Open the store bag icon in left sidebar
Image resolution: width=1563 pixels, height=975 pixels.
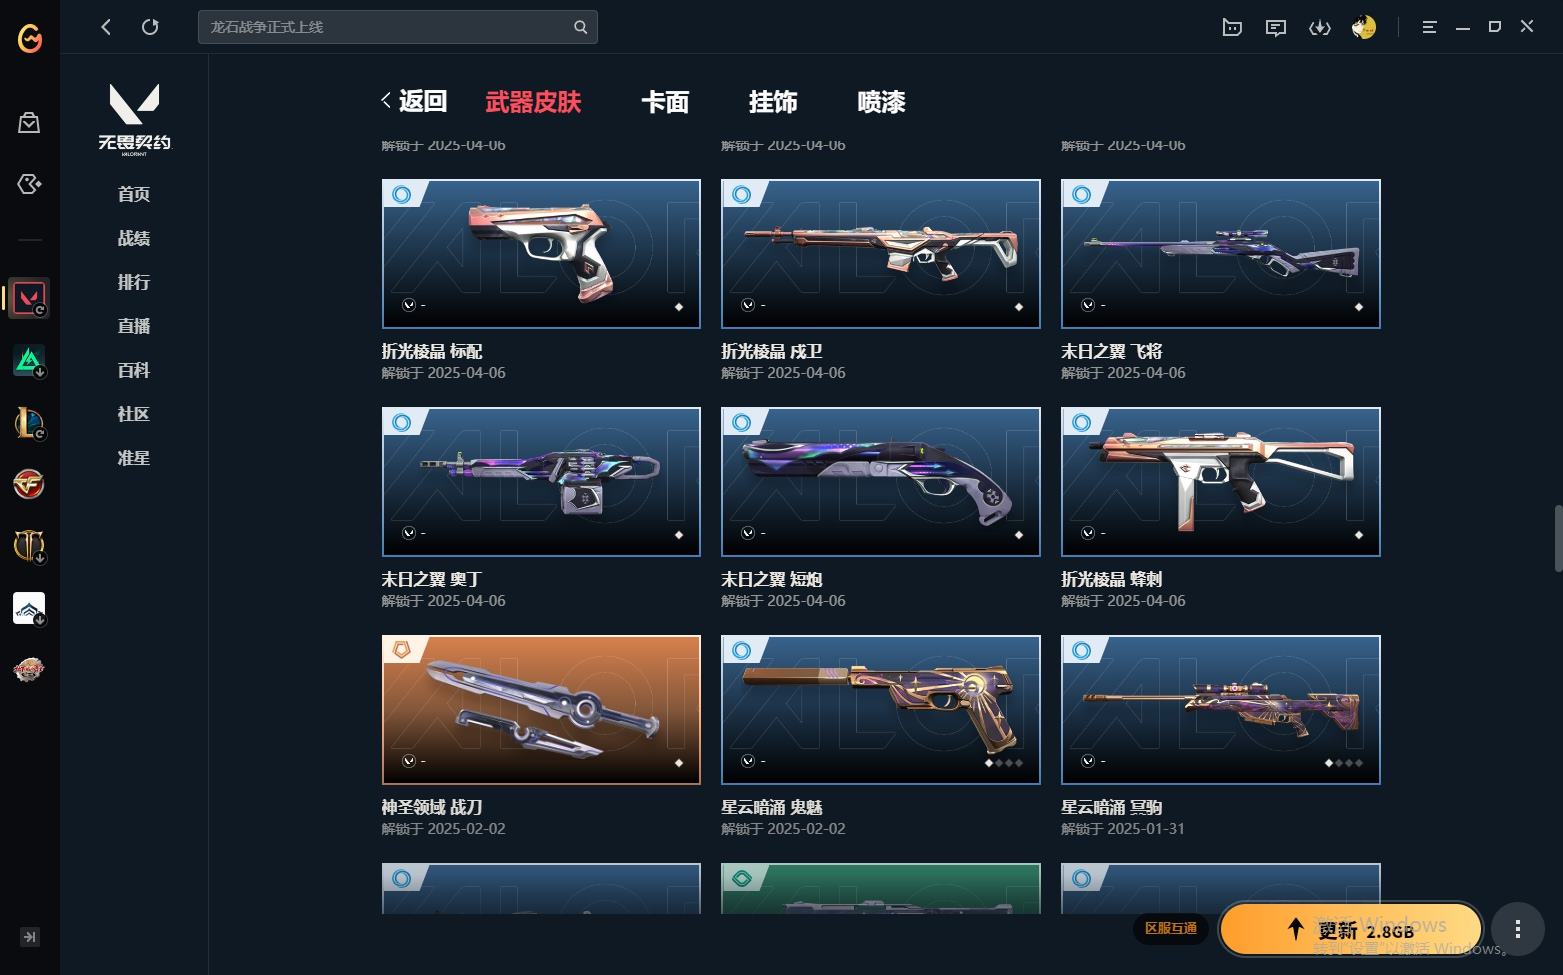(x=29, y=123)
